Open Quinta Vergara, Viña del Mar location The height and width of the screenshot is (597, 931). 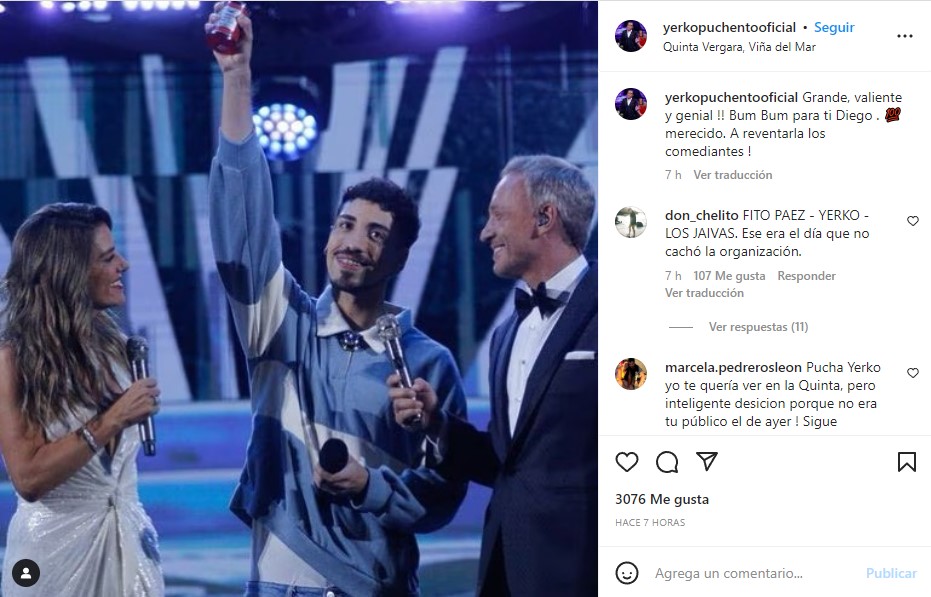(739, 47)
